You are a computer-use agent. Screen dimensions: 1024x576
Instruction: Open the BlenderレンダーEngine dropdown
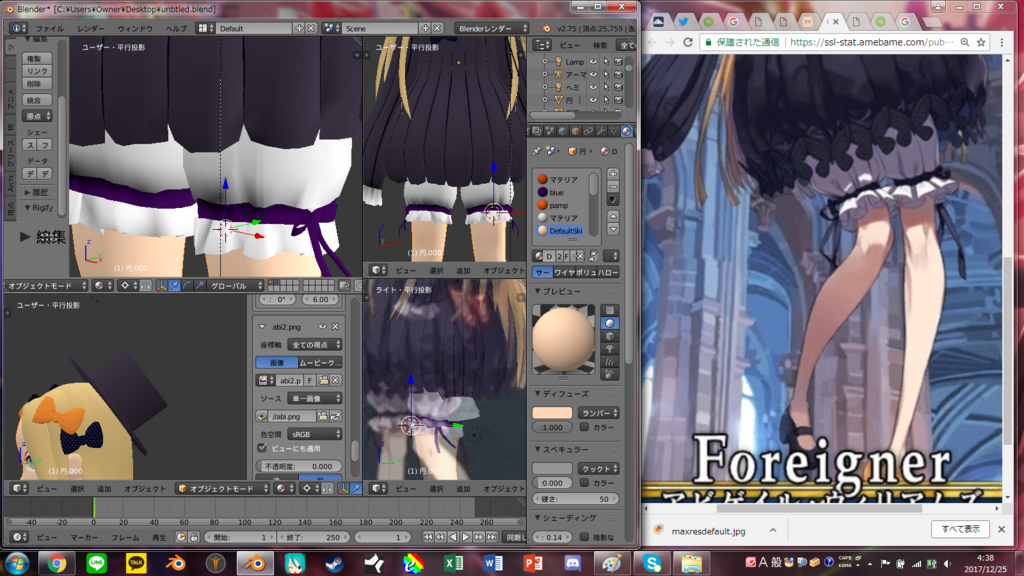click(x=491, y=28)
